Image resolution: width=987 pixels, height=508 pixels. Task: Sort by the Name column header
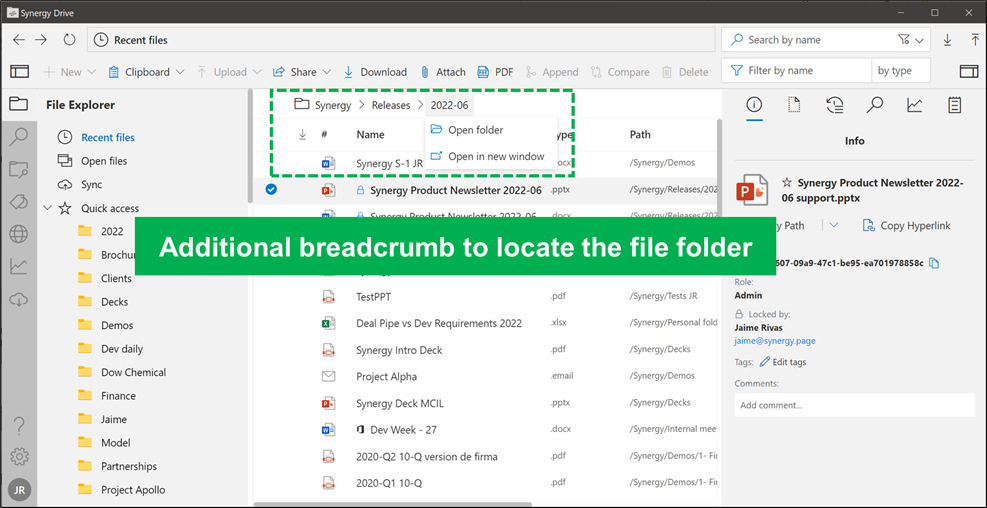tap(370, 134)
